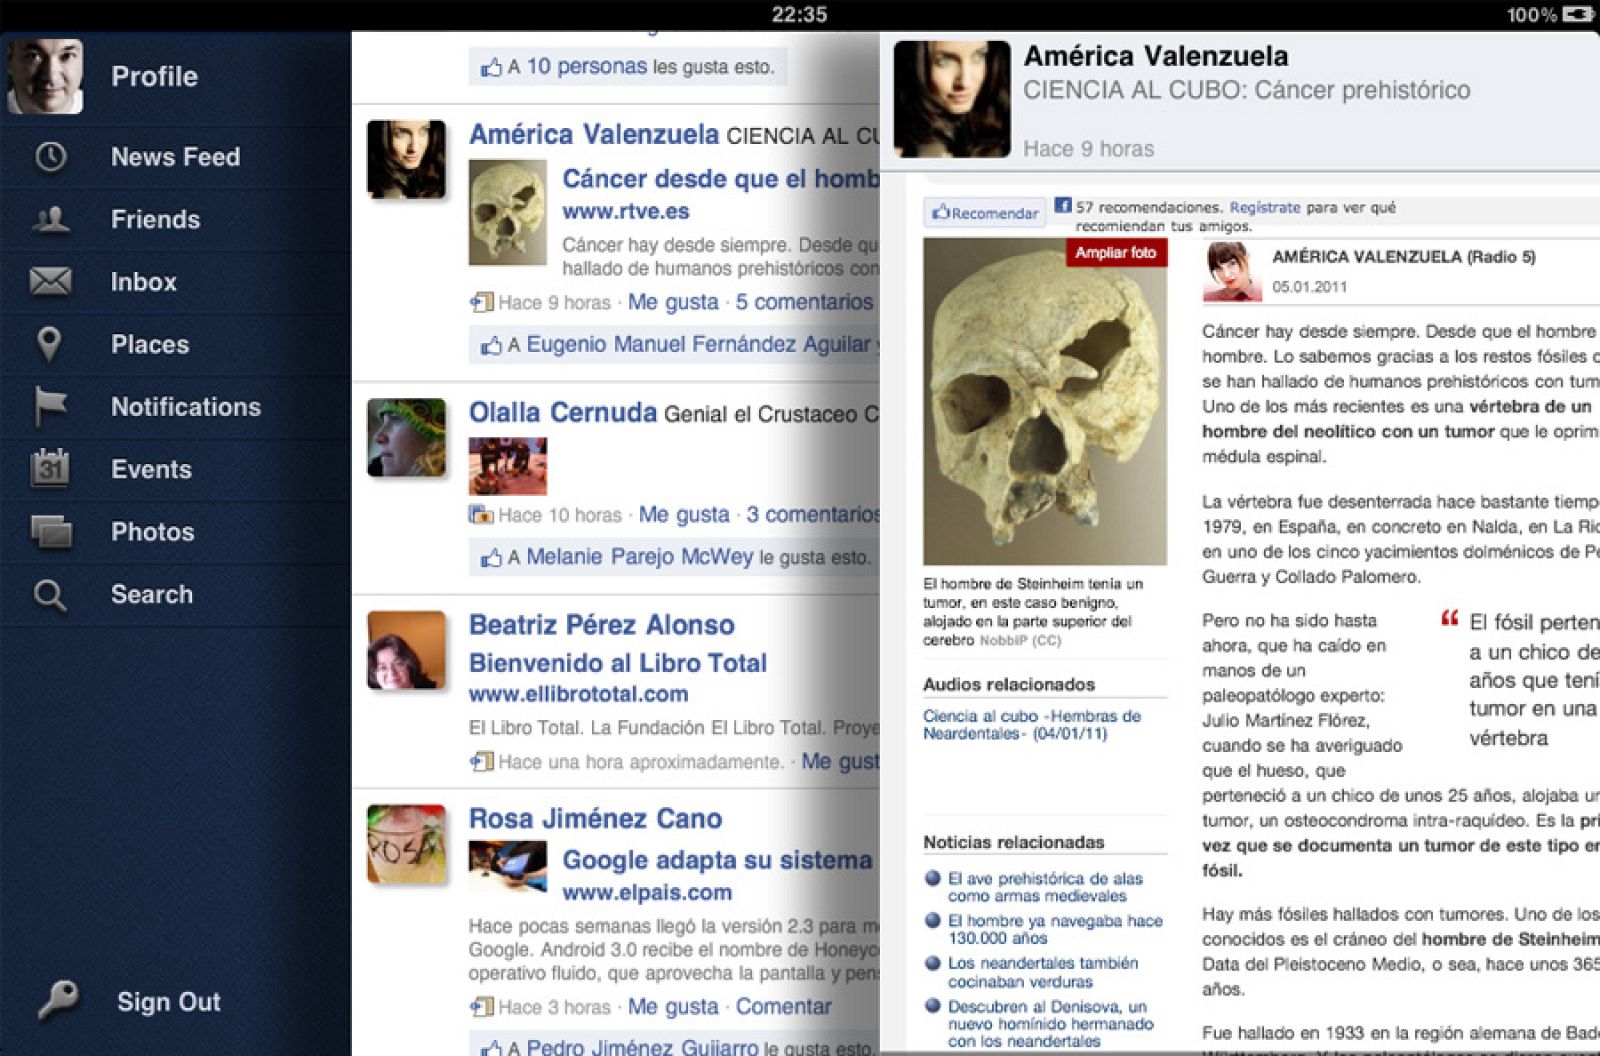Open Olalla Cernuda's posted photo thumbnail
The width and height of the screenshot is (1600, 1056).
[508, 466]
